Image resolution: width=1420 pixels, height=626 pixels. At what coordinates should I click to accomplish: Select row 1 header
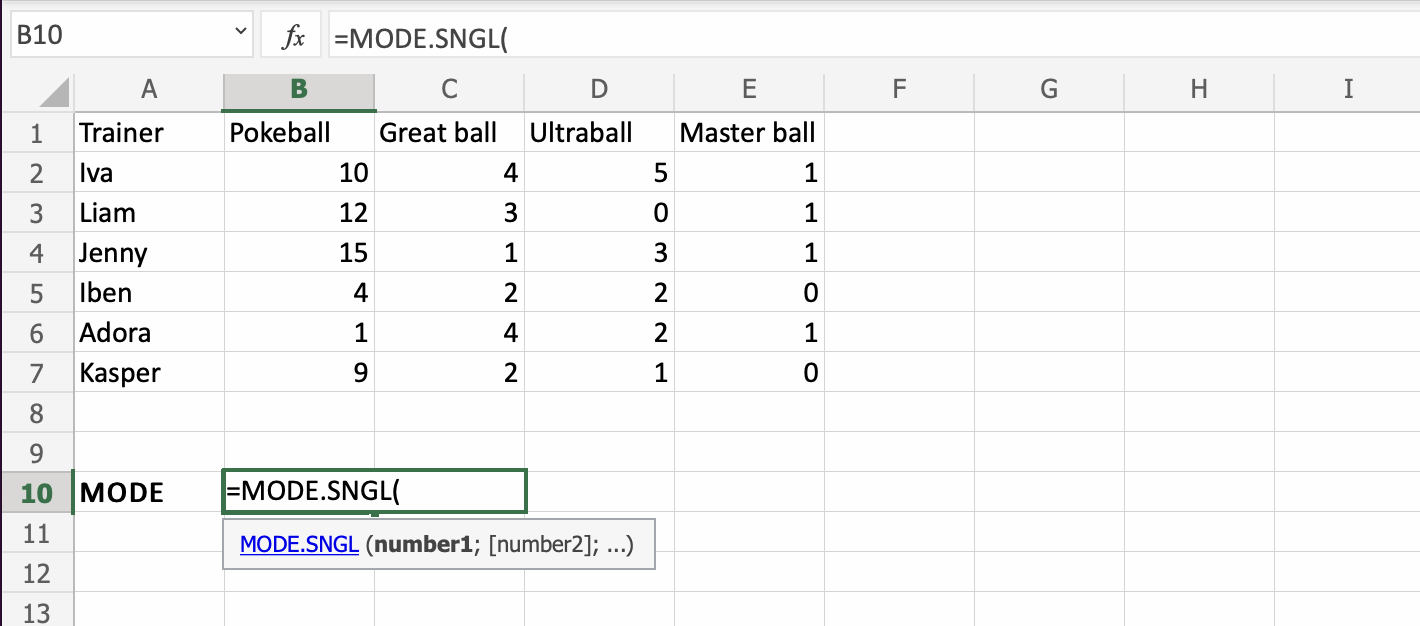pyautogui.click(x=37, y=133)
